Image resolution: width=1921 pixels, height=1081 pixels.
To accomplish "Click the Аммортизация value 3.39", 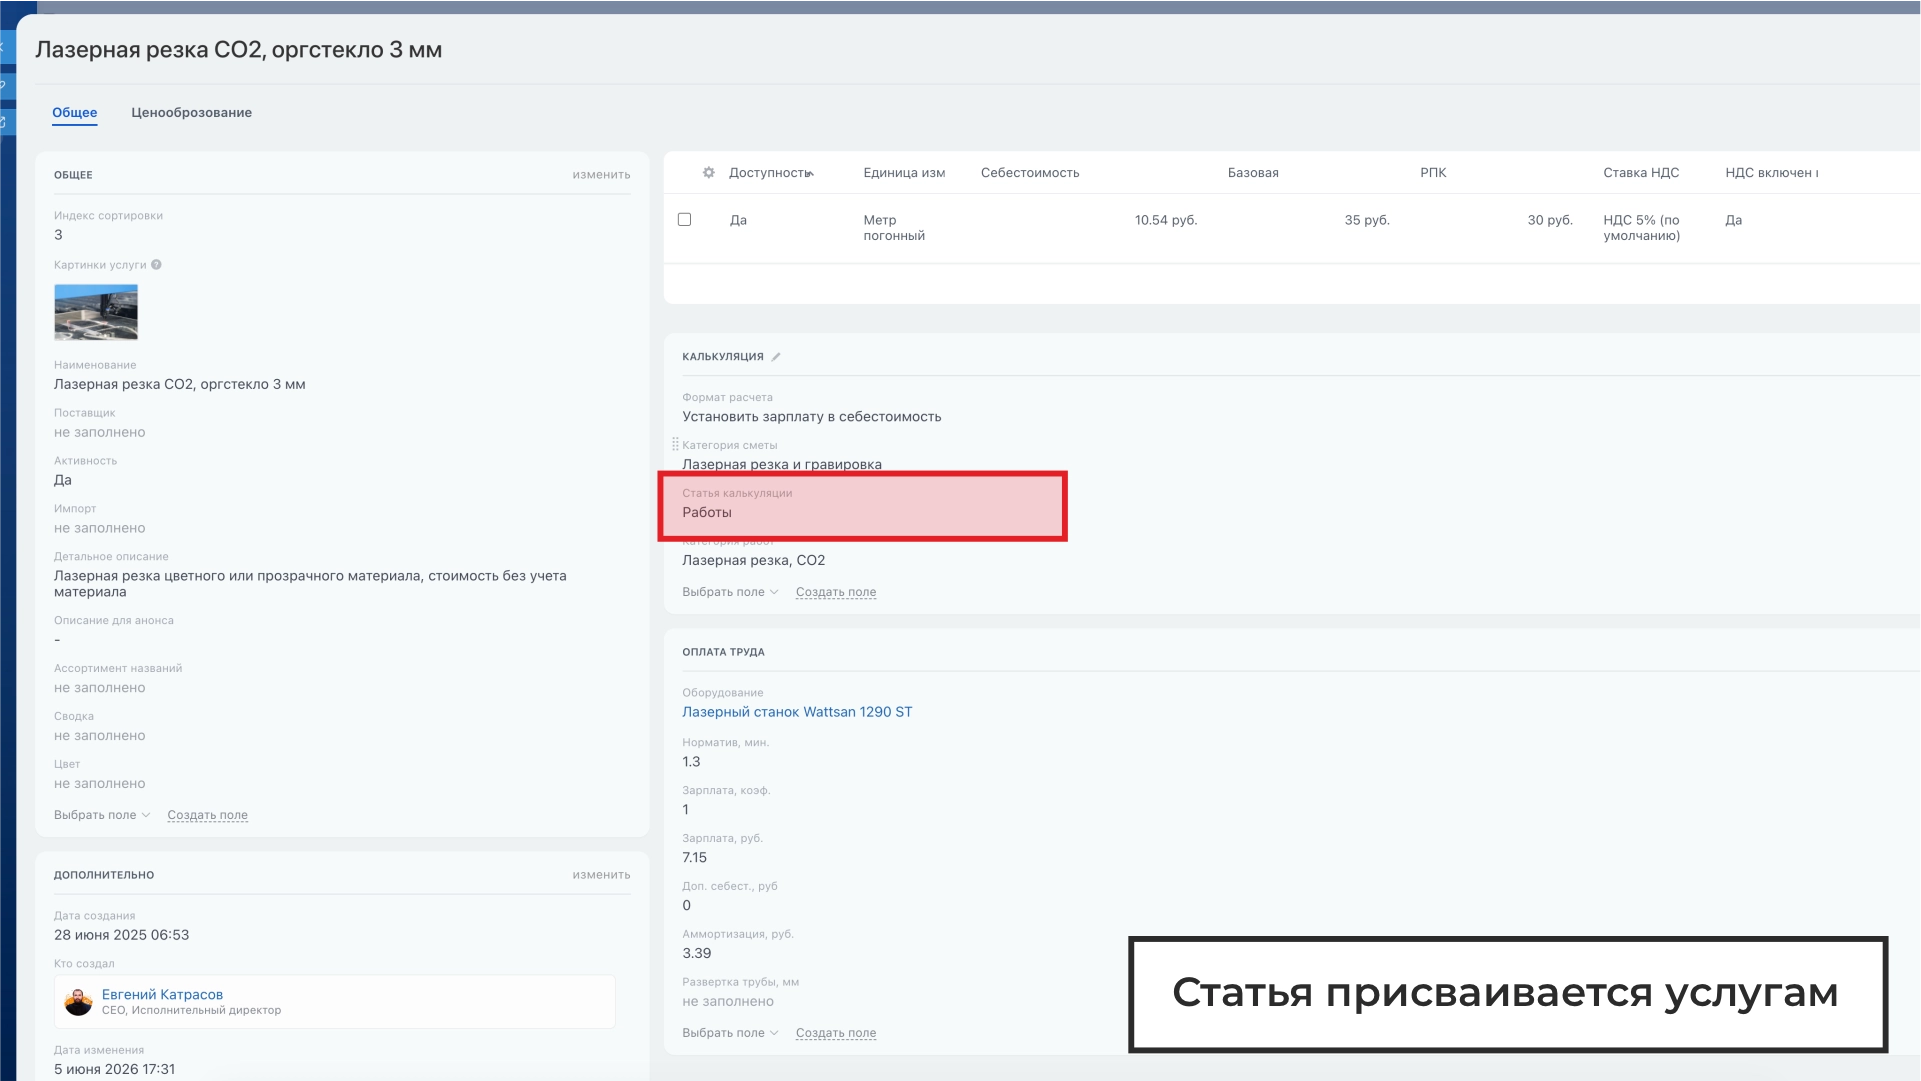I will [697, 954].
